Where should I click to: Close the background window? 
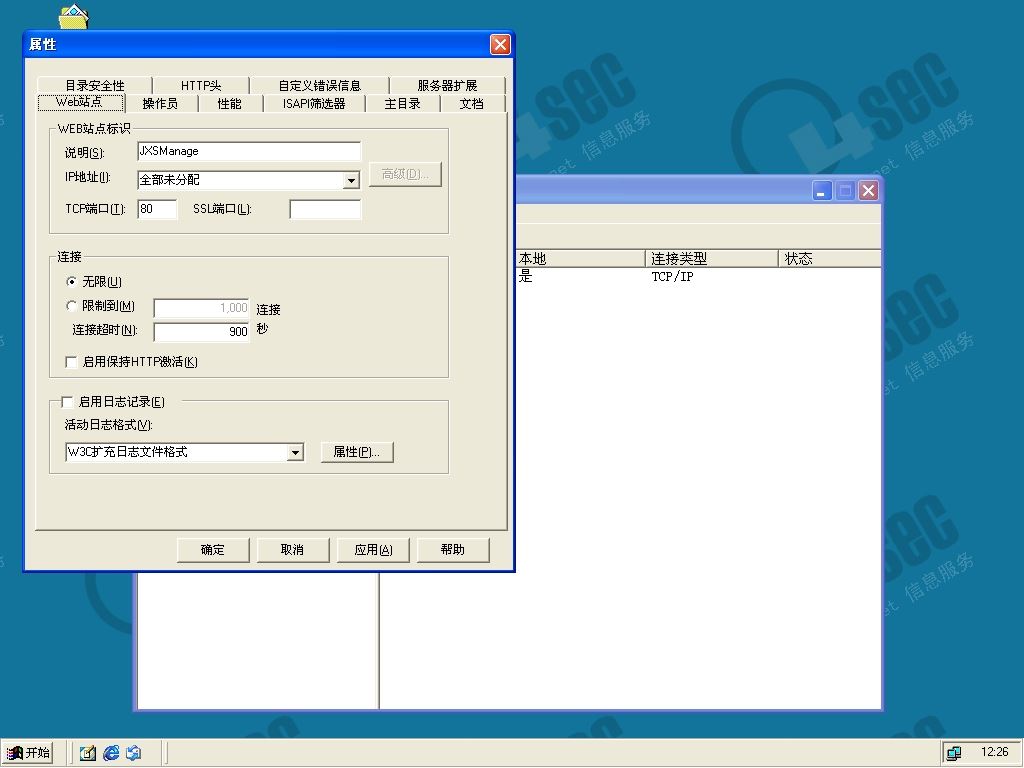coord(868,191)
